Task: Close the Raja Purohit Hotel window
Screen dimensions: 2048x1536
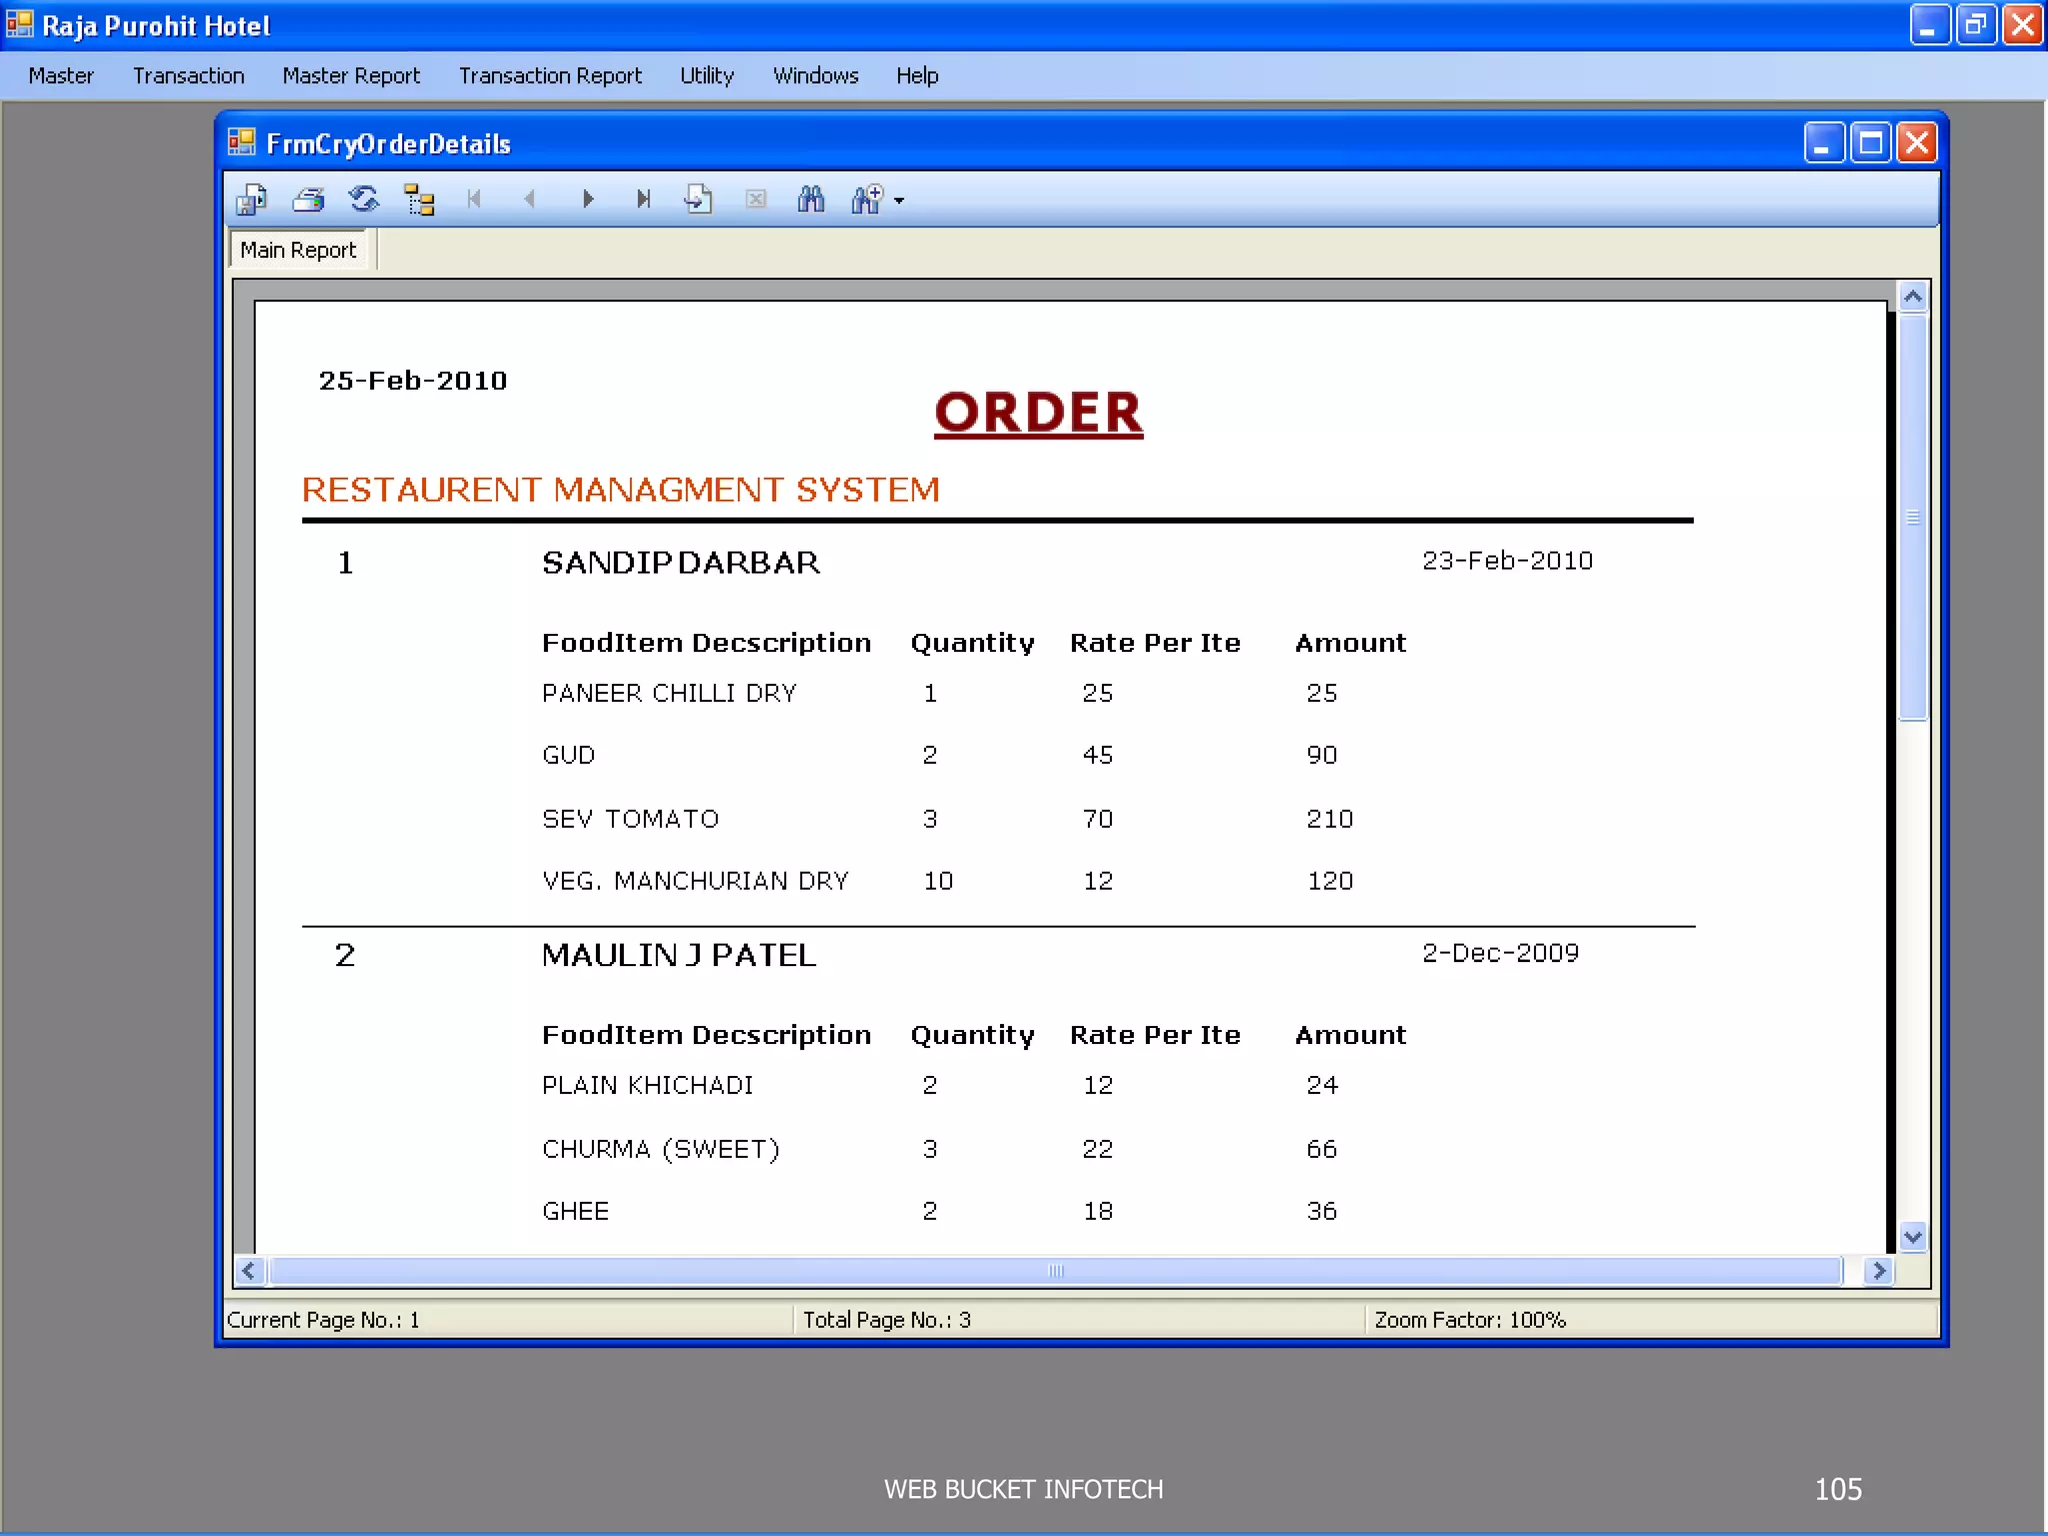Action: point(2023,25)
